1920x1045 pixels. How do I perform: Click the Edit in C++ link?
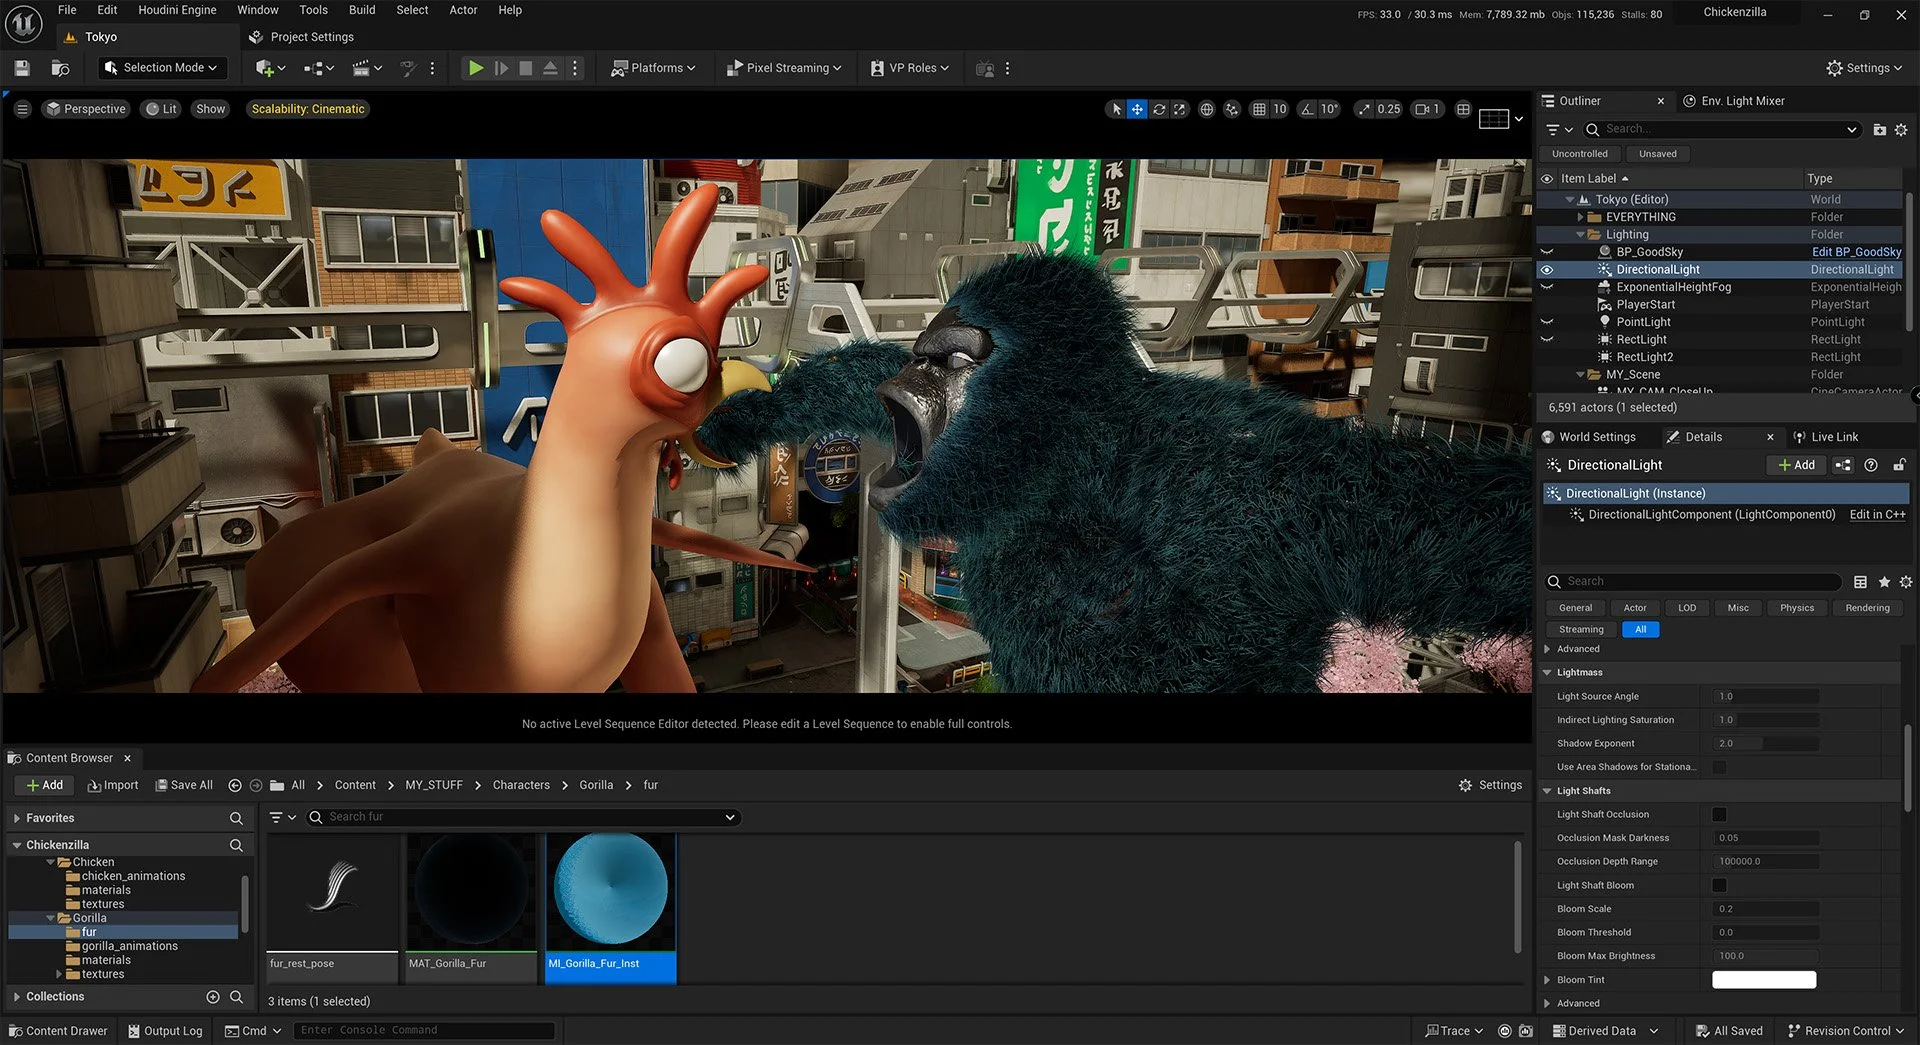point(1877,515)
